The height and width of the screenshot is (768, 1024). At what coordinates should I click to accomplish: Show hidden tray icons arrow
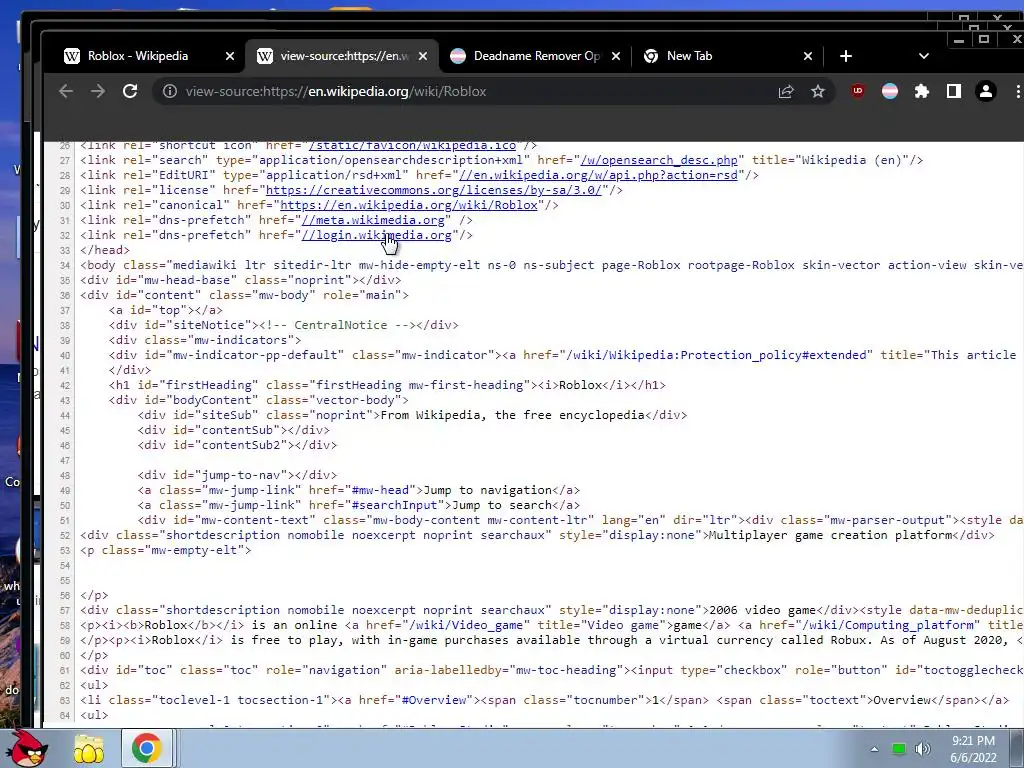click(874, 749)
